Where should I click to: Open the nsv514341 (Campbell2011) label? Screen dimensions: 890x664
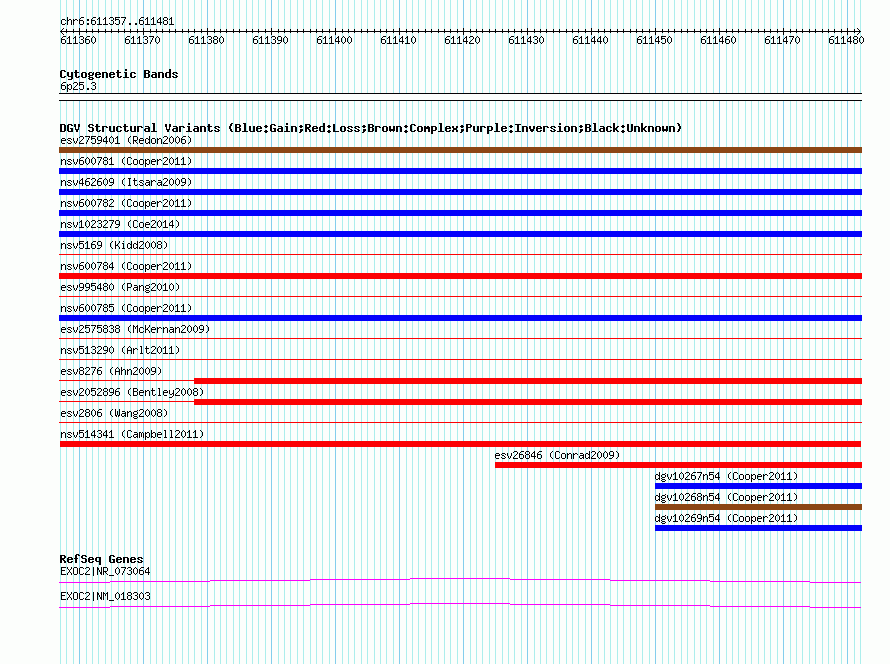click(132, 434)
